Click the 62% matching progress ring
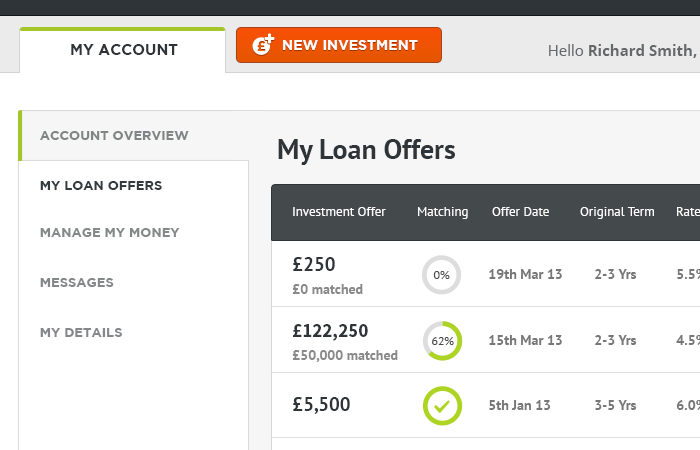The height and width of the screenshot is (450, 700). 442,341
